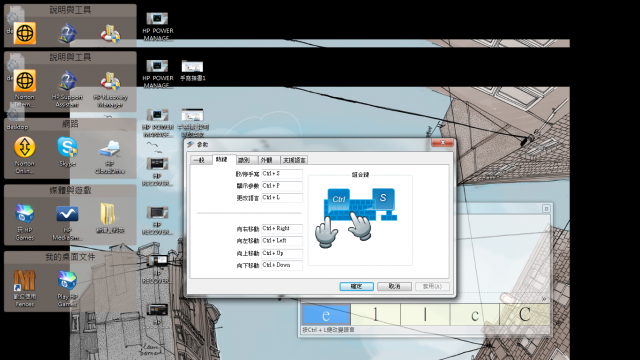Pick the digit '1' handwriting candidate
This screenshot has width=640, height=360.
(376, 315)
